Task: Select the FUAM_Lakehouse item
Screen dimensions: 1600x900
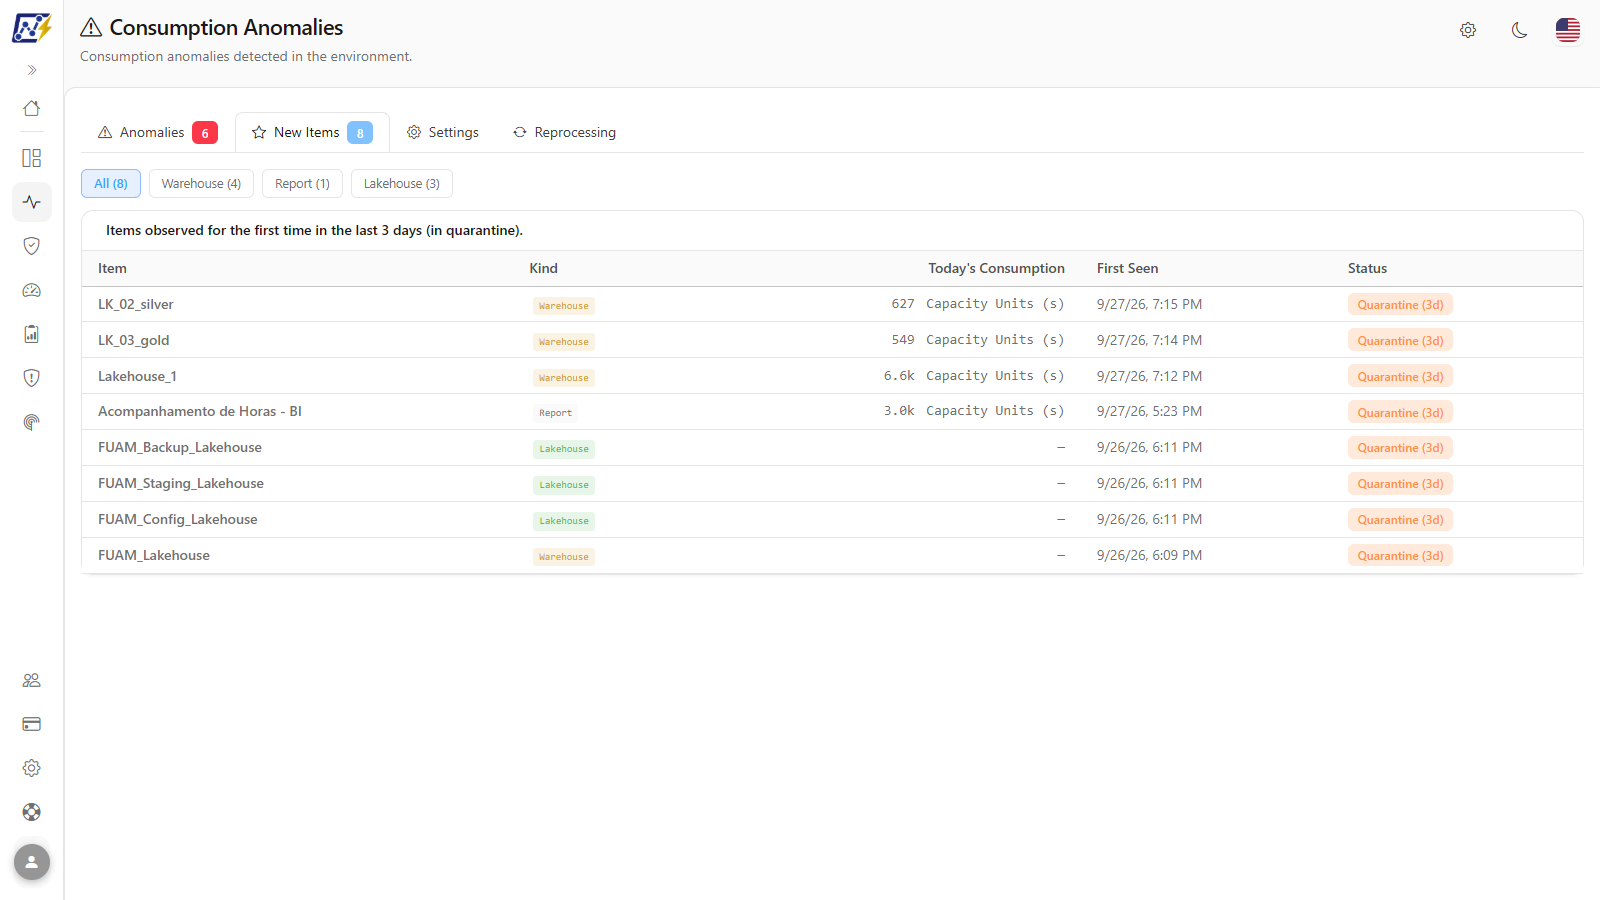Action: coord(154,555)
